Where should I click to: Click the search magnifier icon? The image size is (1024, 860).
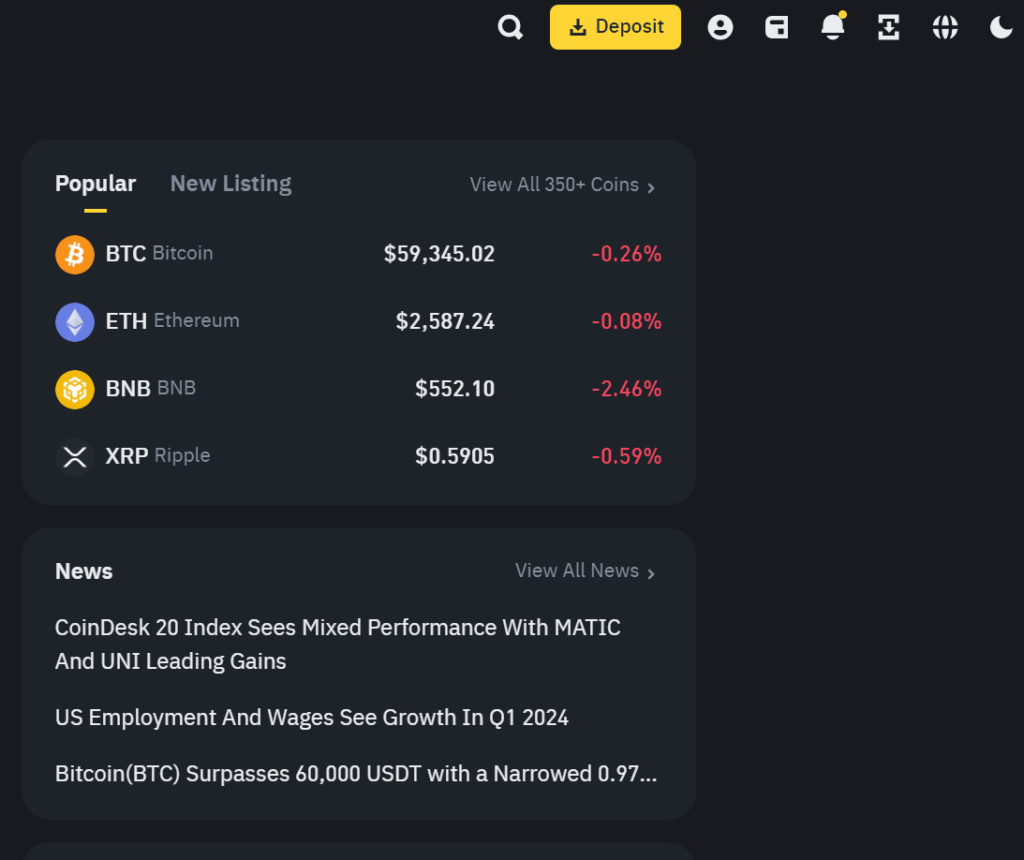click(510, 28)
